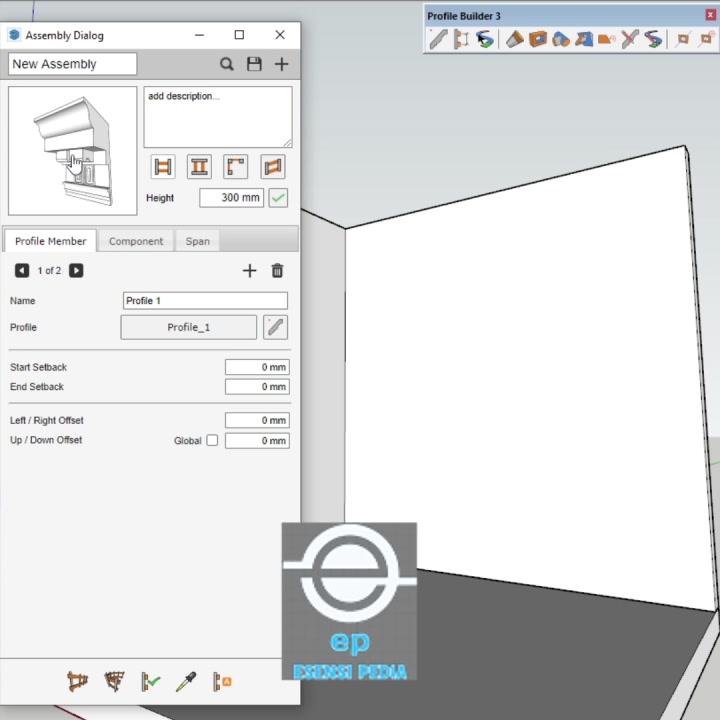Click second-to-last orange square toolbar icon

(x=683, y=39)
